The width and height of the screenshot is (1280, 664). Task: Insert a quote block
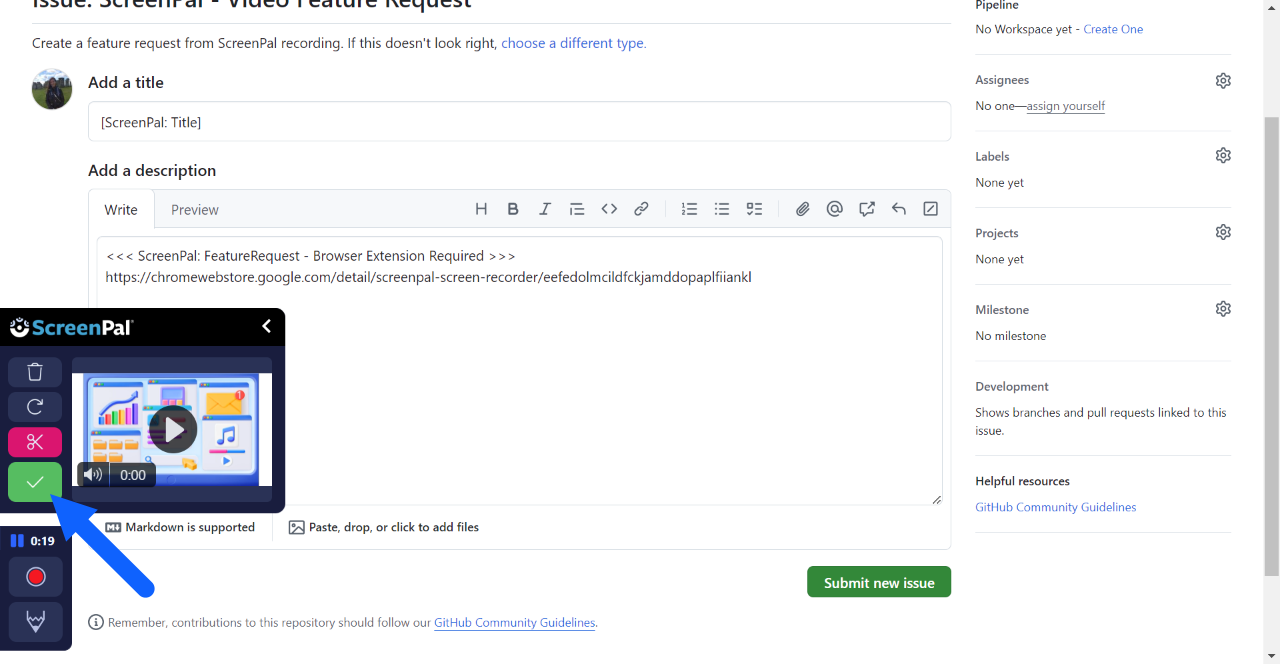tap(577, 209)
